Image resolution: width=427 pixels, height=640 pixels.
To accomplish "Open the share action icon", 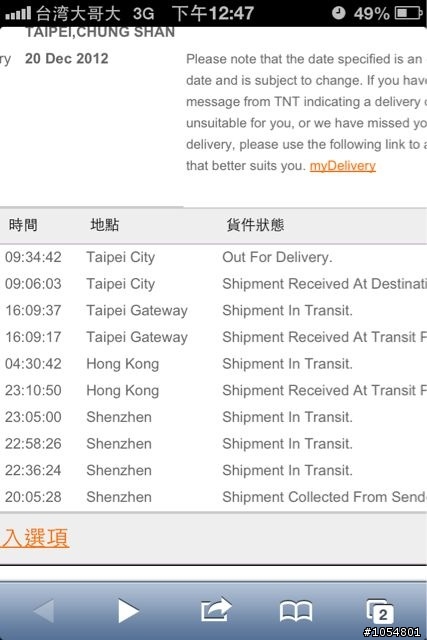I will pos(216,610).
